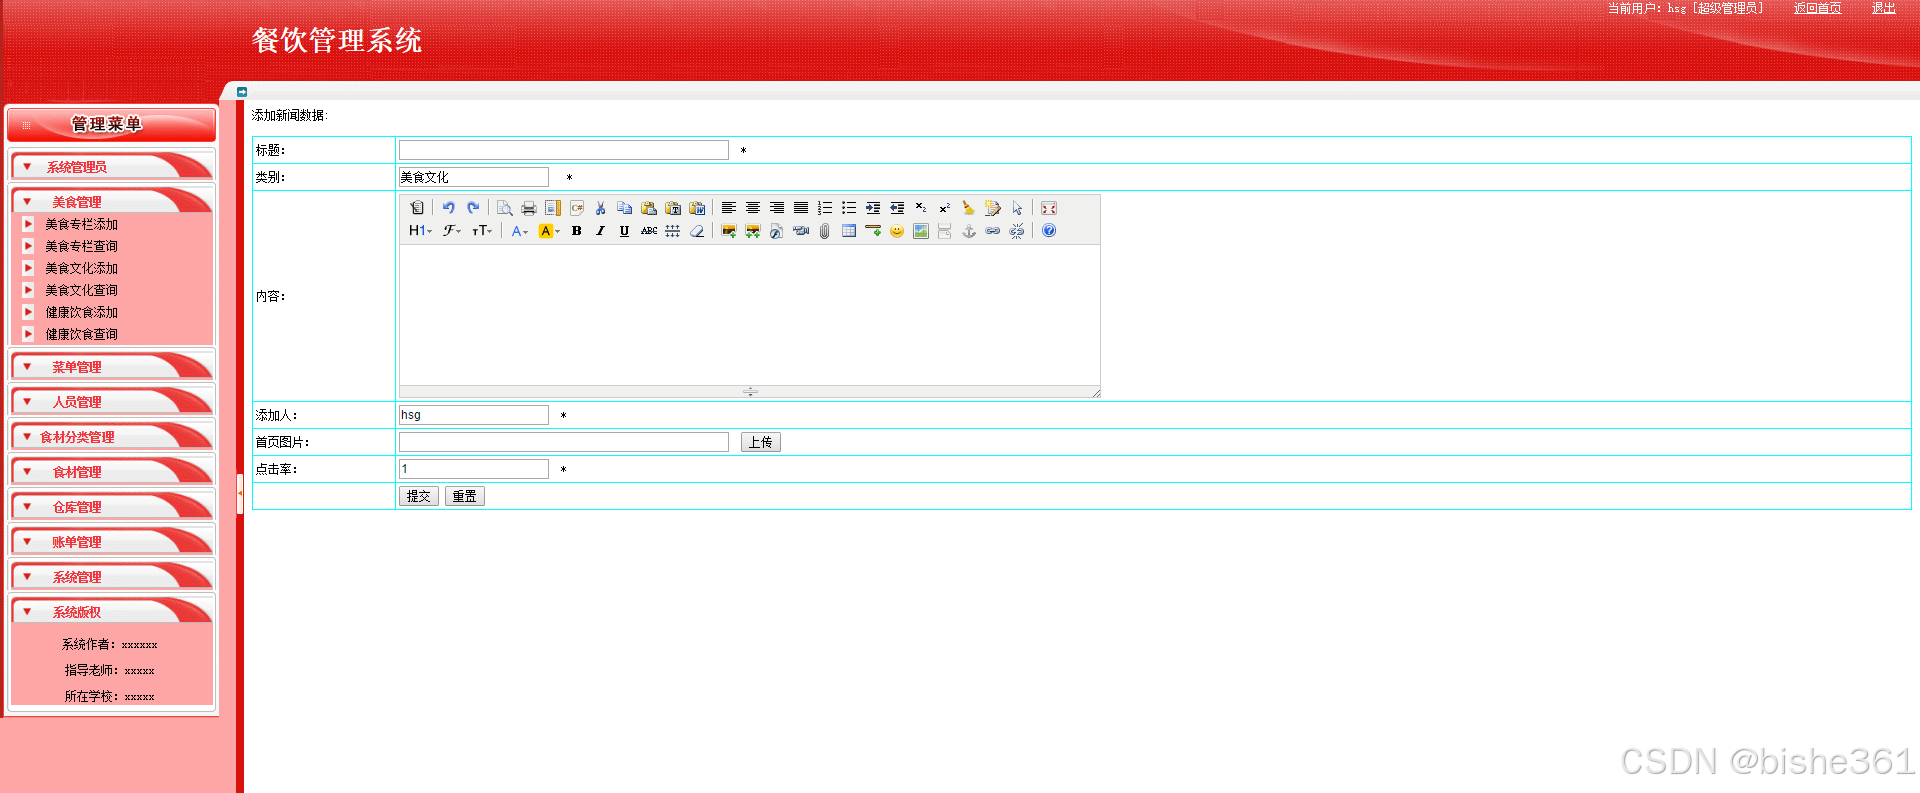The height and width of the screenshot is (793, 1920).
Task: Click the 返回首页 link
Action: (x=1817, y=8)
